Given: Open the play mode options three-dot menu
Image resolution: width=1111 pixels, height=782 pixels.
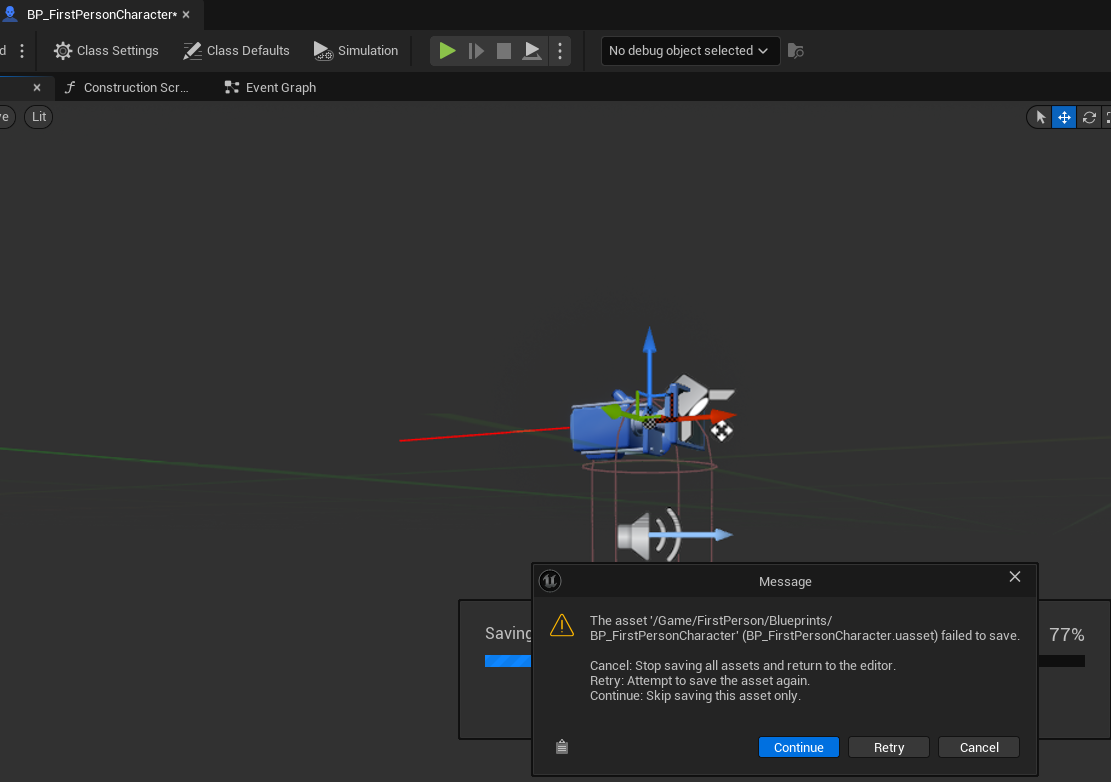Looking at the screenshot, I should point(560,51).
